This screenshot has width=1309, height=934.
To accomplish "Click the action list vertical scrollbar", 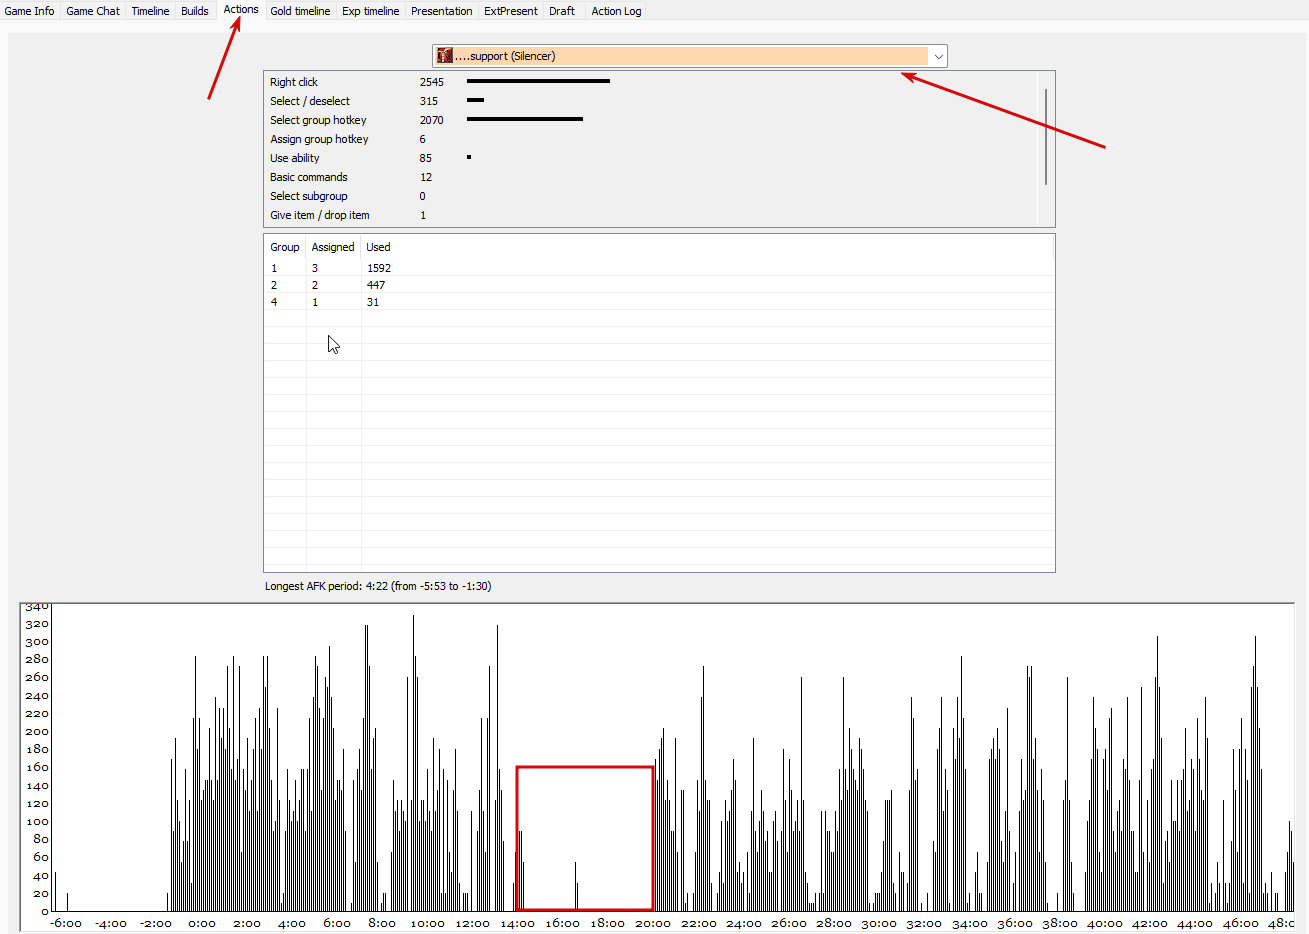I will pos(1046,137).
